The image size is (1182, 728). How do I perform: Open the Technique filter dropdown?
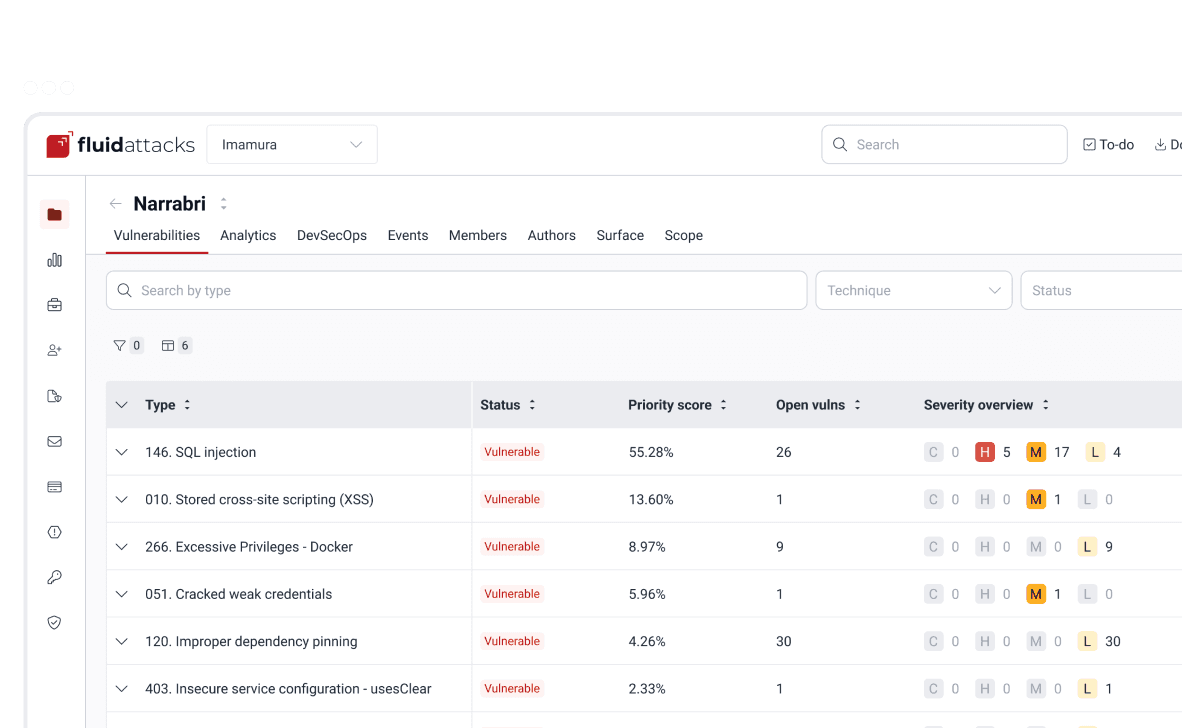click(914, 290)
